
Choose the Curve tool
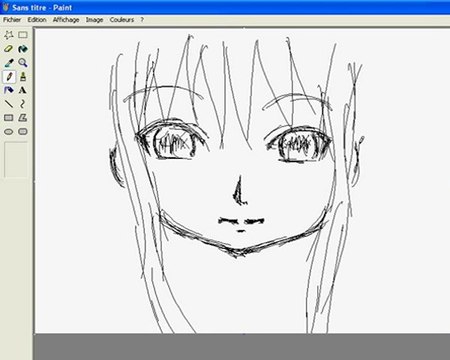23,104
